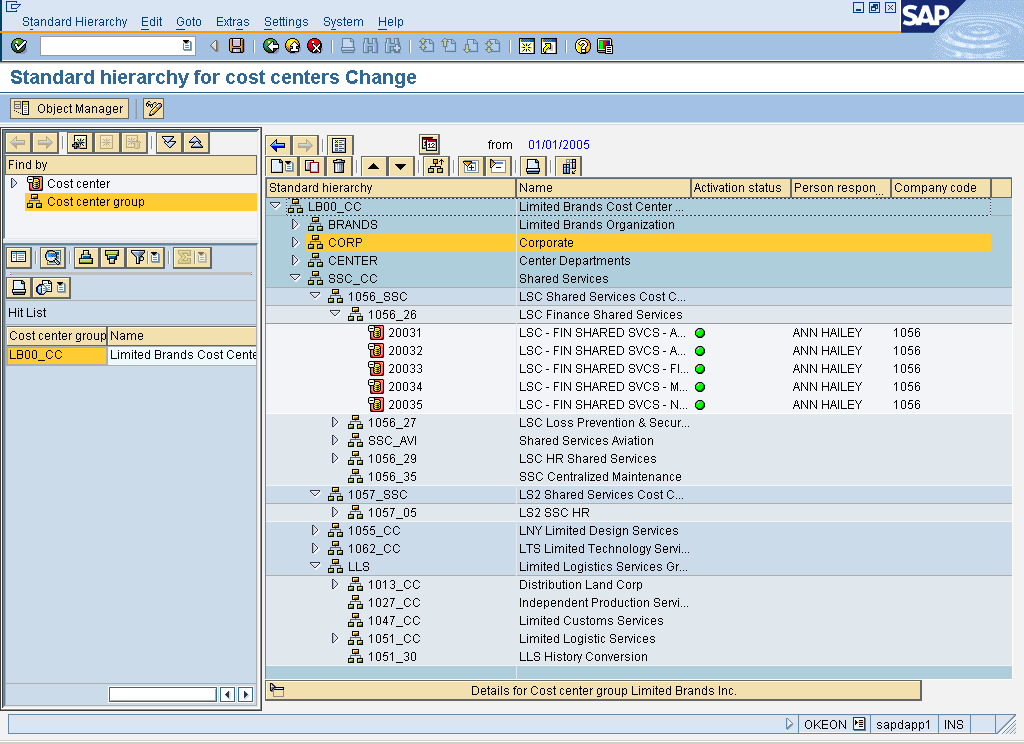Move node down with black down triangle
Viewport: 1024px width, 744px height.
coord(400,167)
